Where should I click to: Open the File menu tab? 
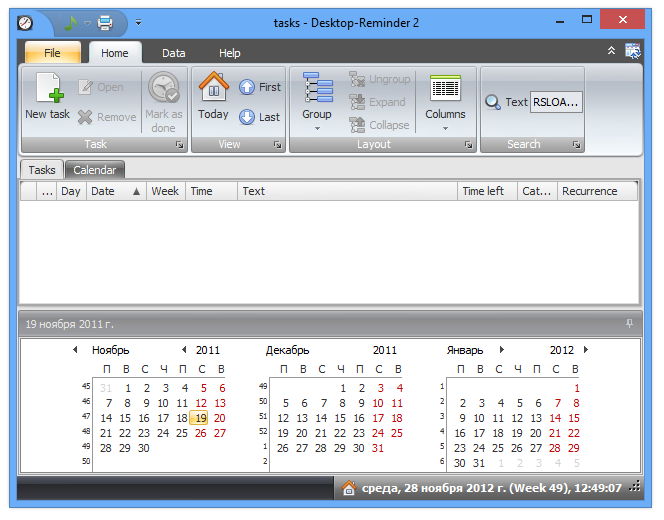pyautogui.click(x=53, y=53)
